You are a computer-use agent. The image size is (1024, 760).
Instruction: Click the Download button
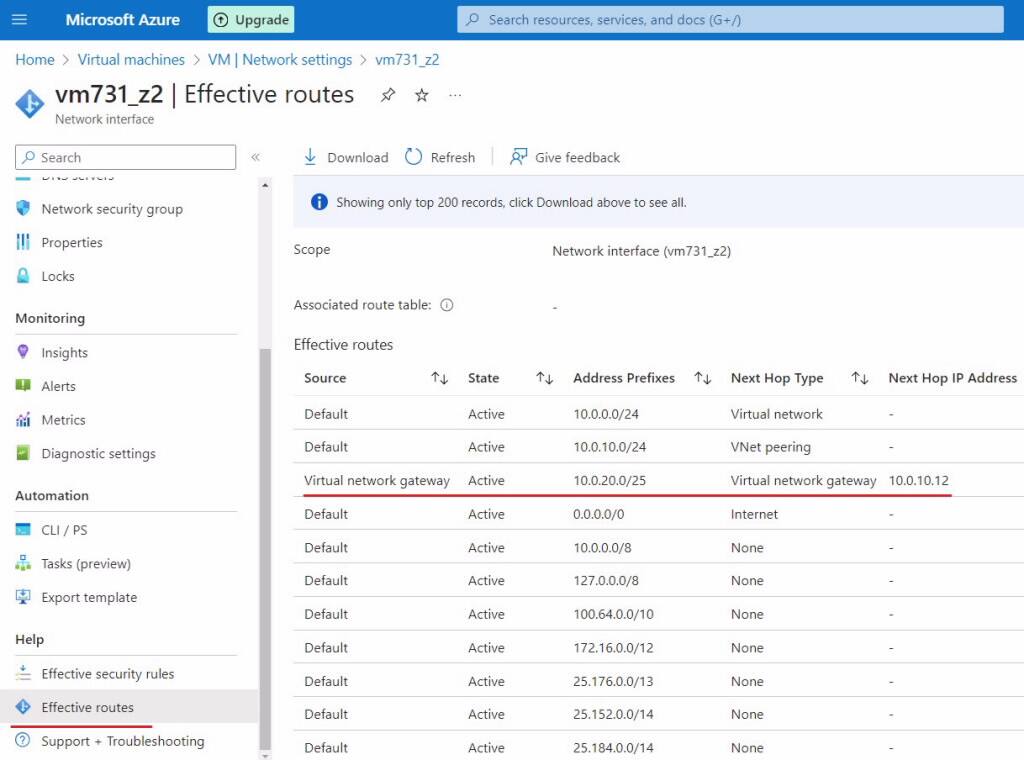point(344,157)
